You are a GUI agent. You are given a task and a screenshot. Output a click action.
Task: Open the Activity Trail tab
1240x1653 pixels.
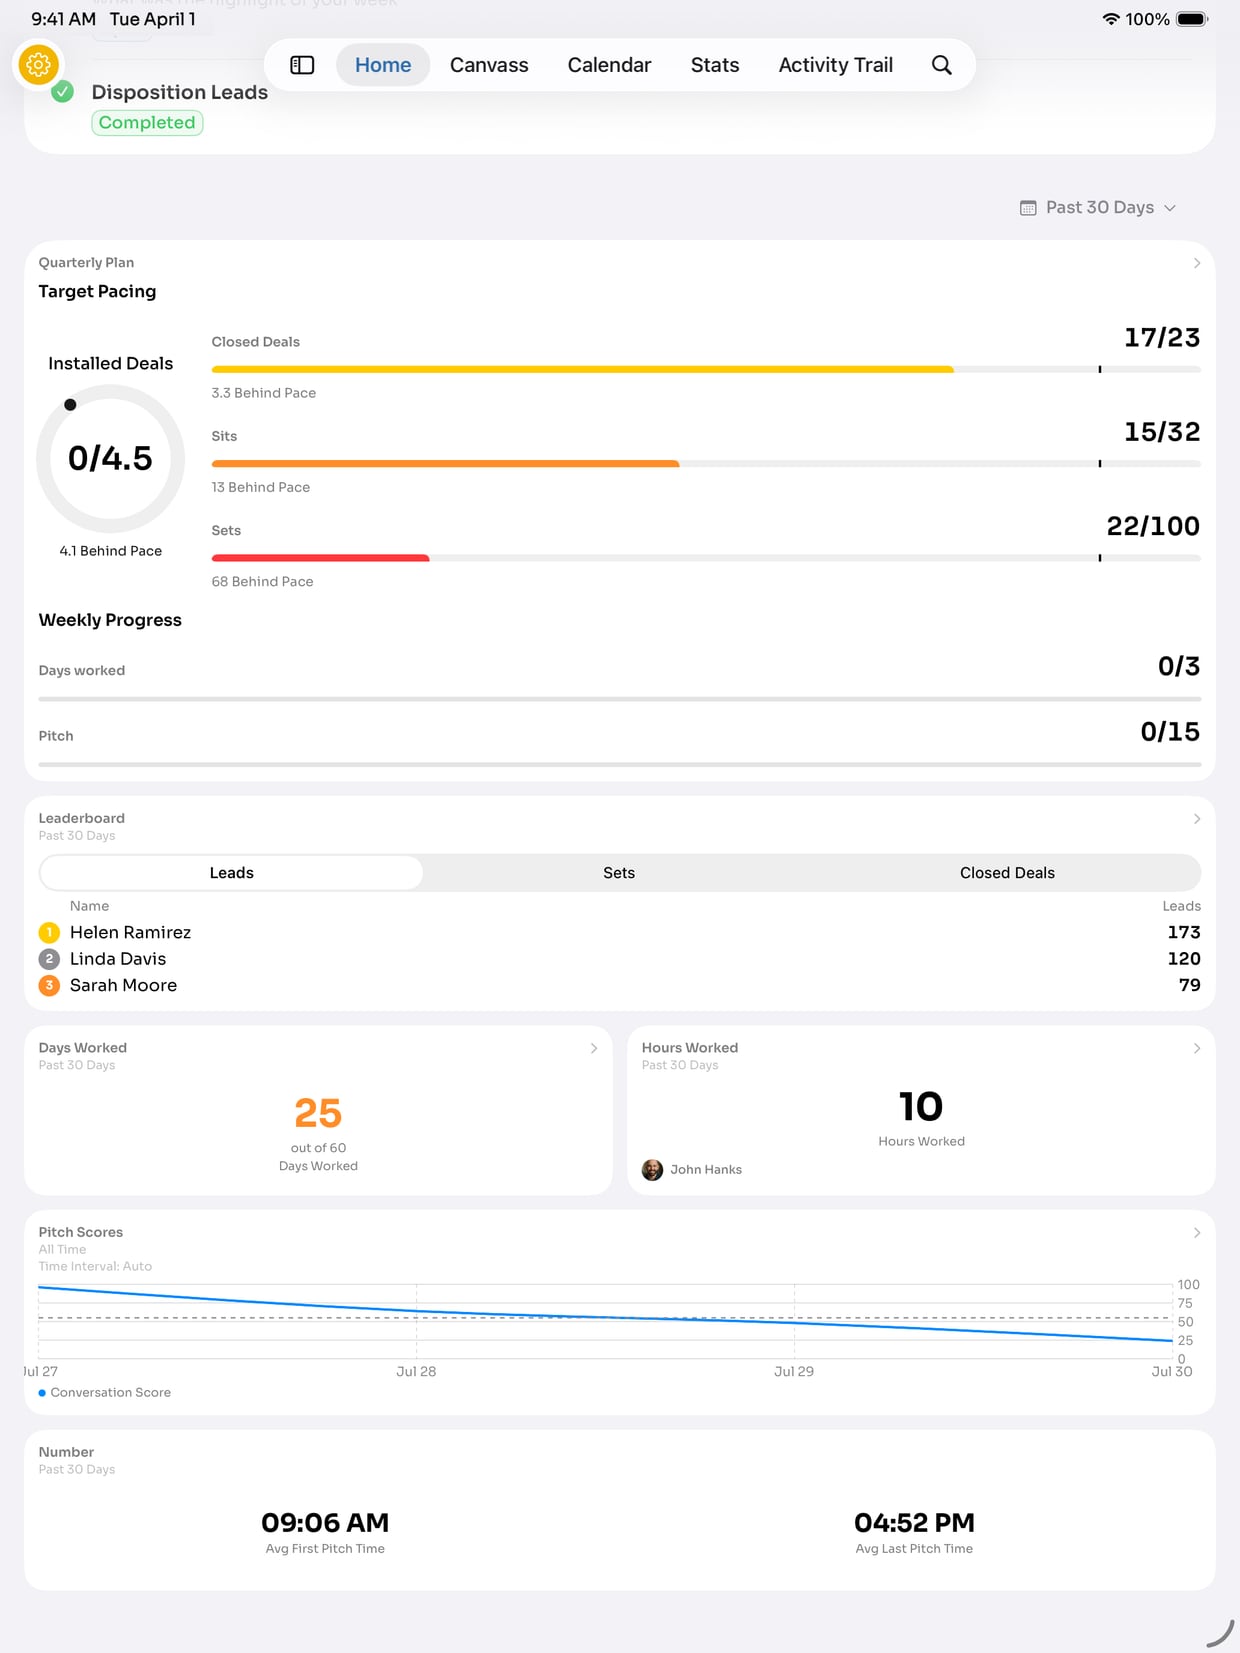pos(835,65)
